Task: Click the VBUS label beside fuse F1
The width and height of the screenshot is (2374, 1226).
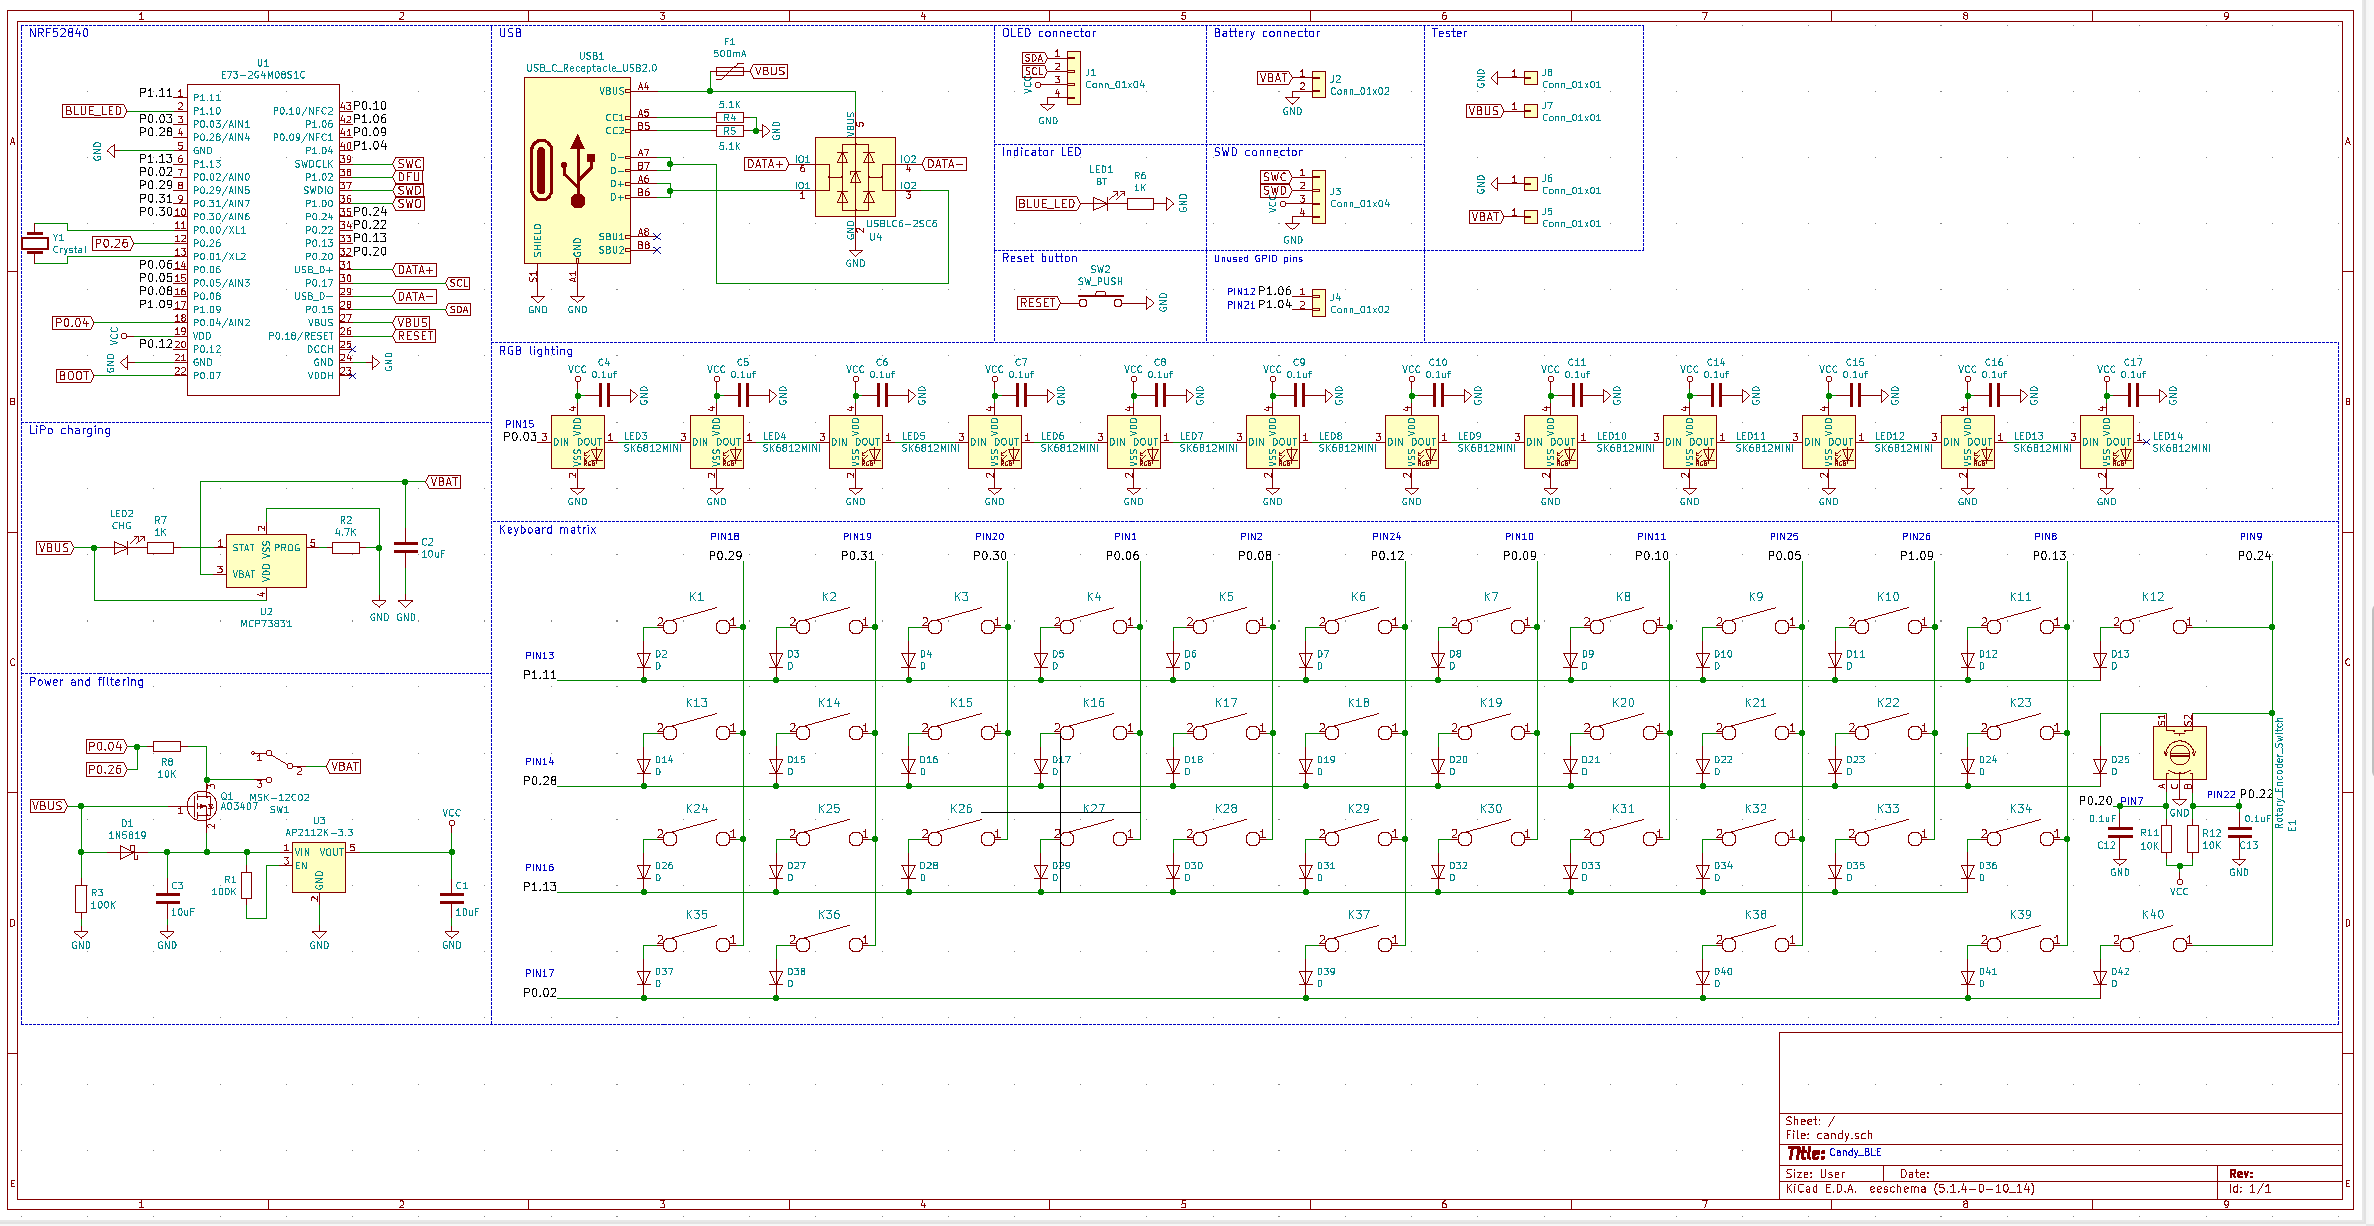Action: (x=769, y=71)
